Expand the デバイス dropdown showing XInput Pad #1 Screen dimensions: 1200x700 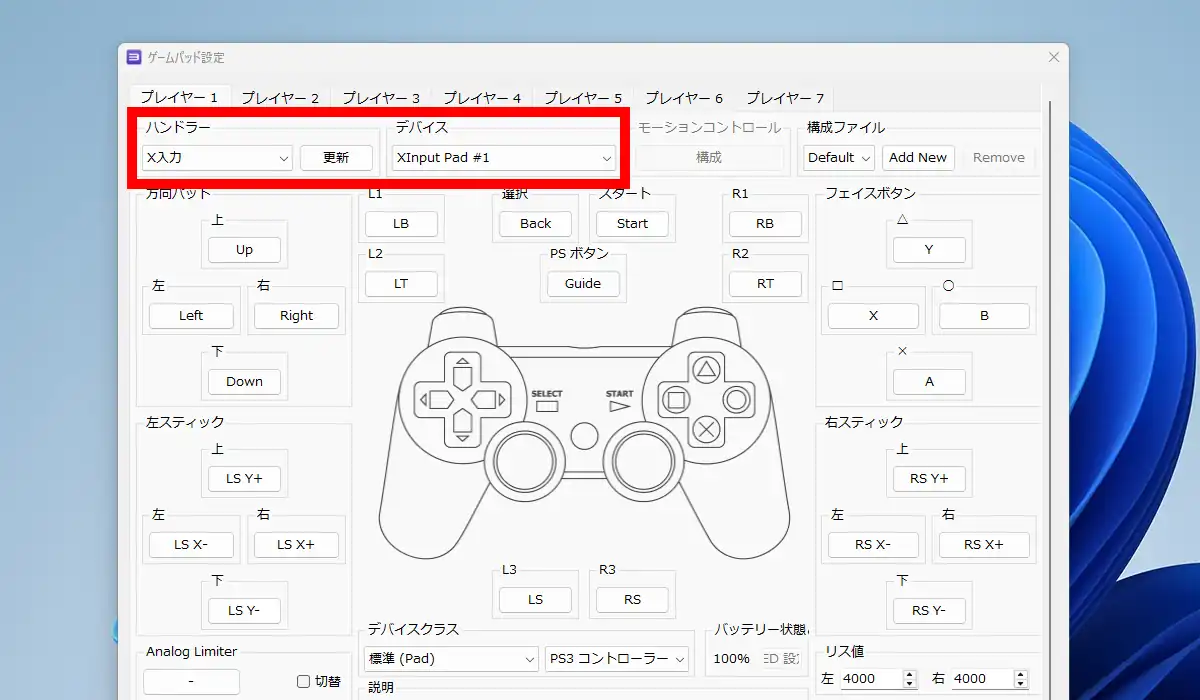pyautogui.click(x=503, y=158)
